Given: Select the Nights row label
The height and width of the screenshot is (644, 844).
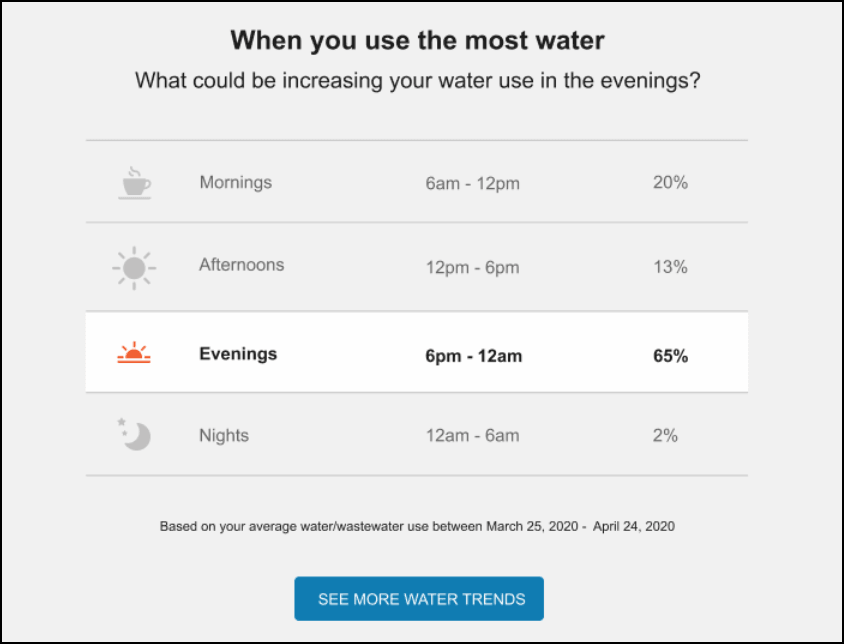Looking at the screenshot, I should (224, 436).
